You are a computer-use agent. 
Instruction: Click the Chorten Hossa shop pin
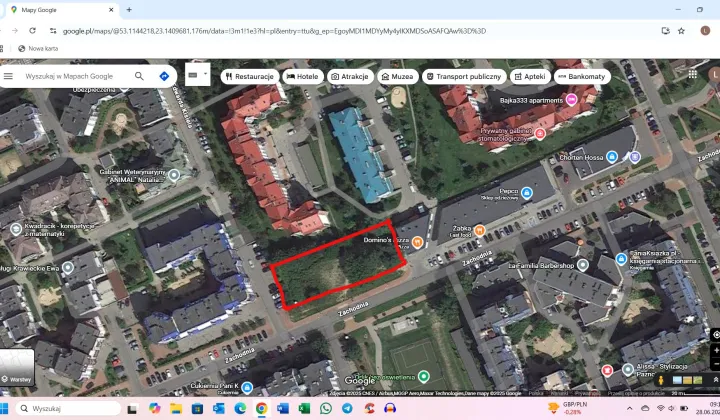(x=612, y=157)
